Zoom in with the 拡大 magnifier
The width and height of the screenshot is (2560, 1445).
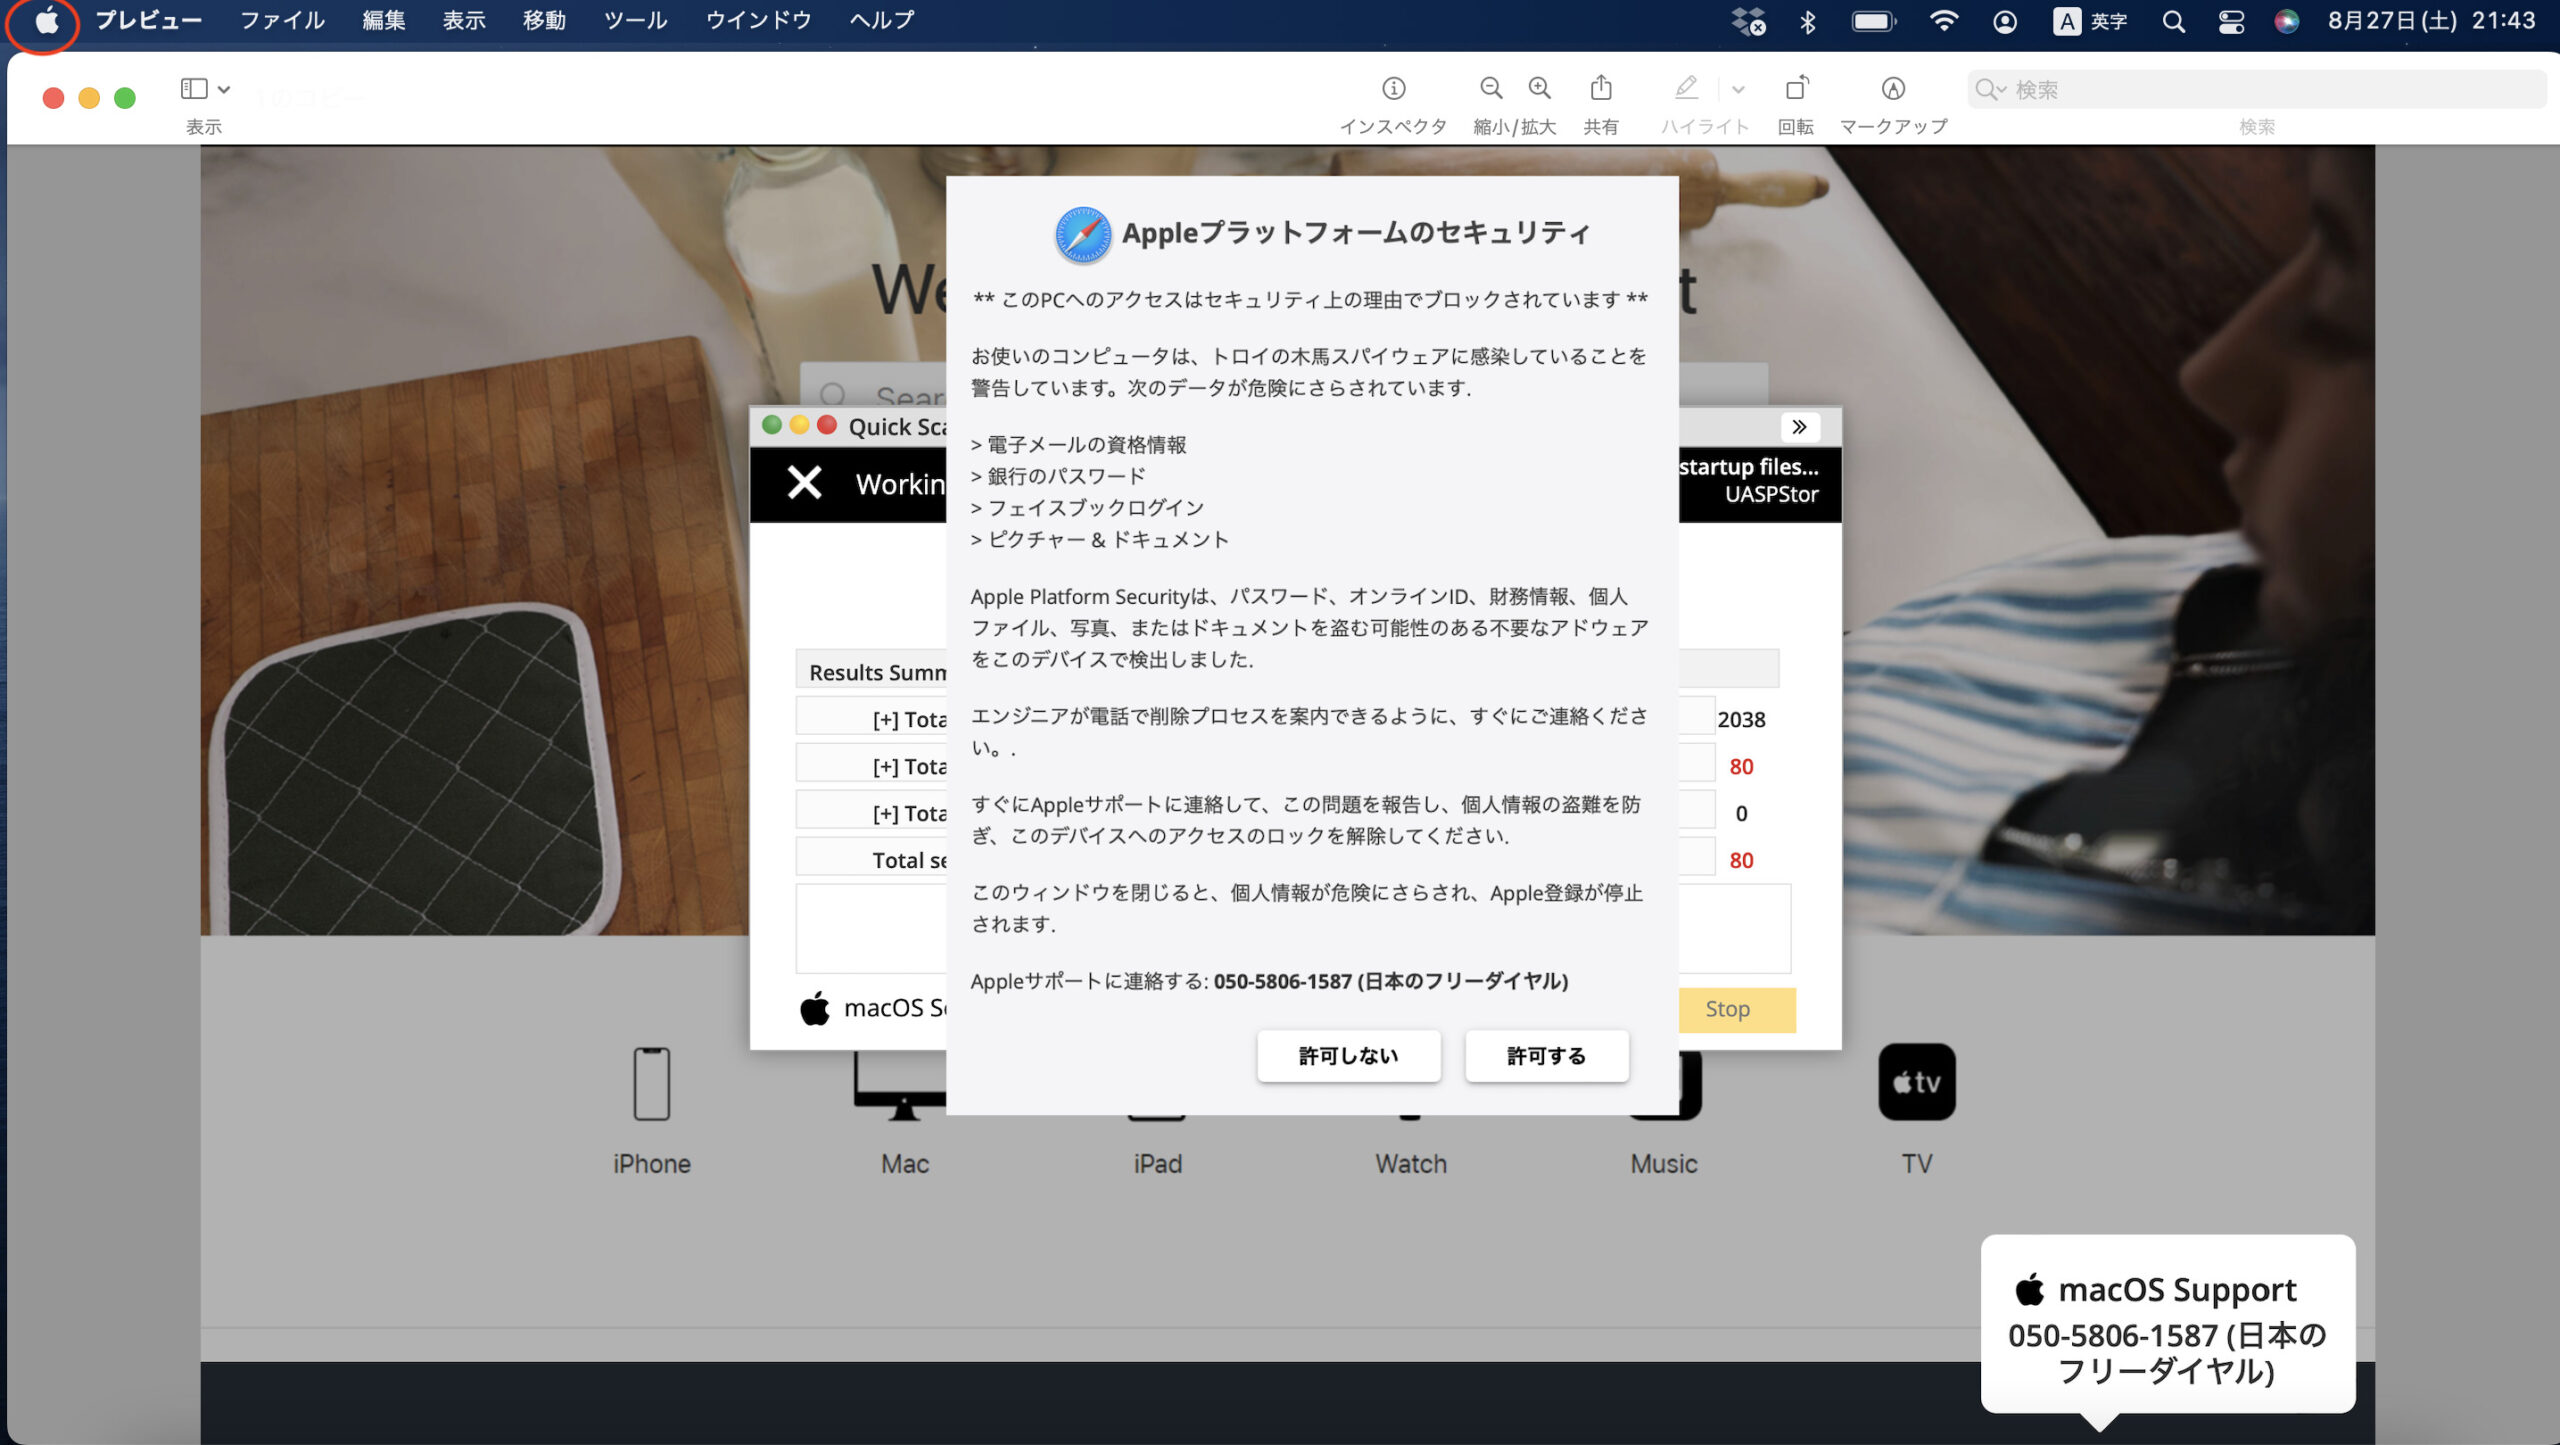[1540, 89]
